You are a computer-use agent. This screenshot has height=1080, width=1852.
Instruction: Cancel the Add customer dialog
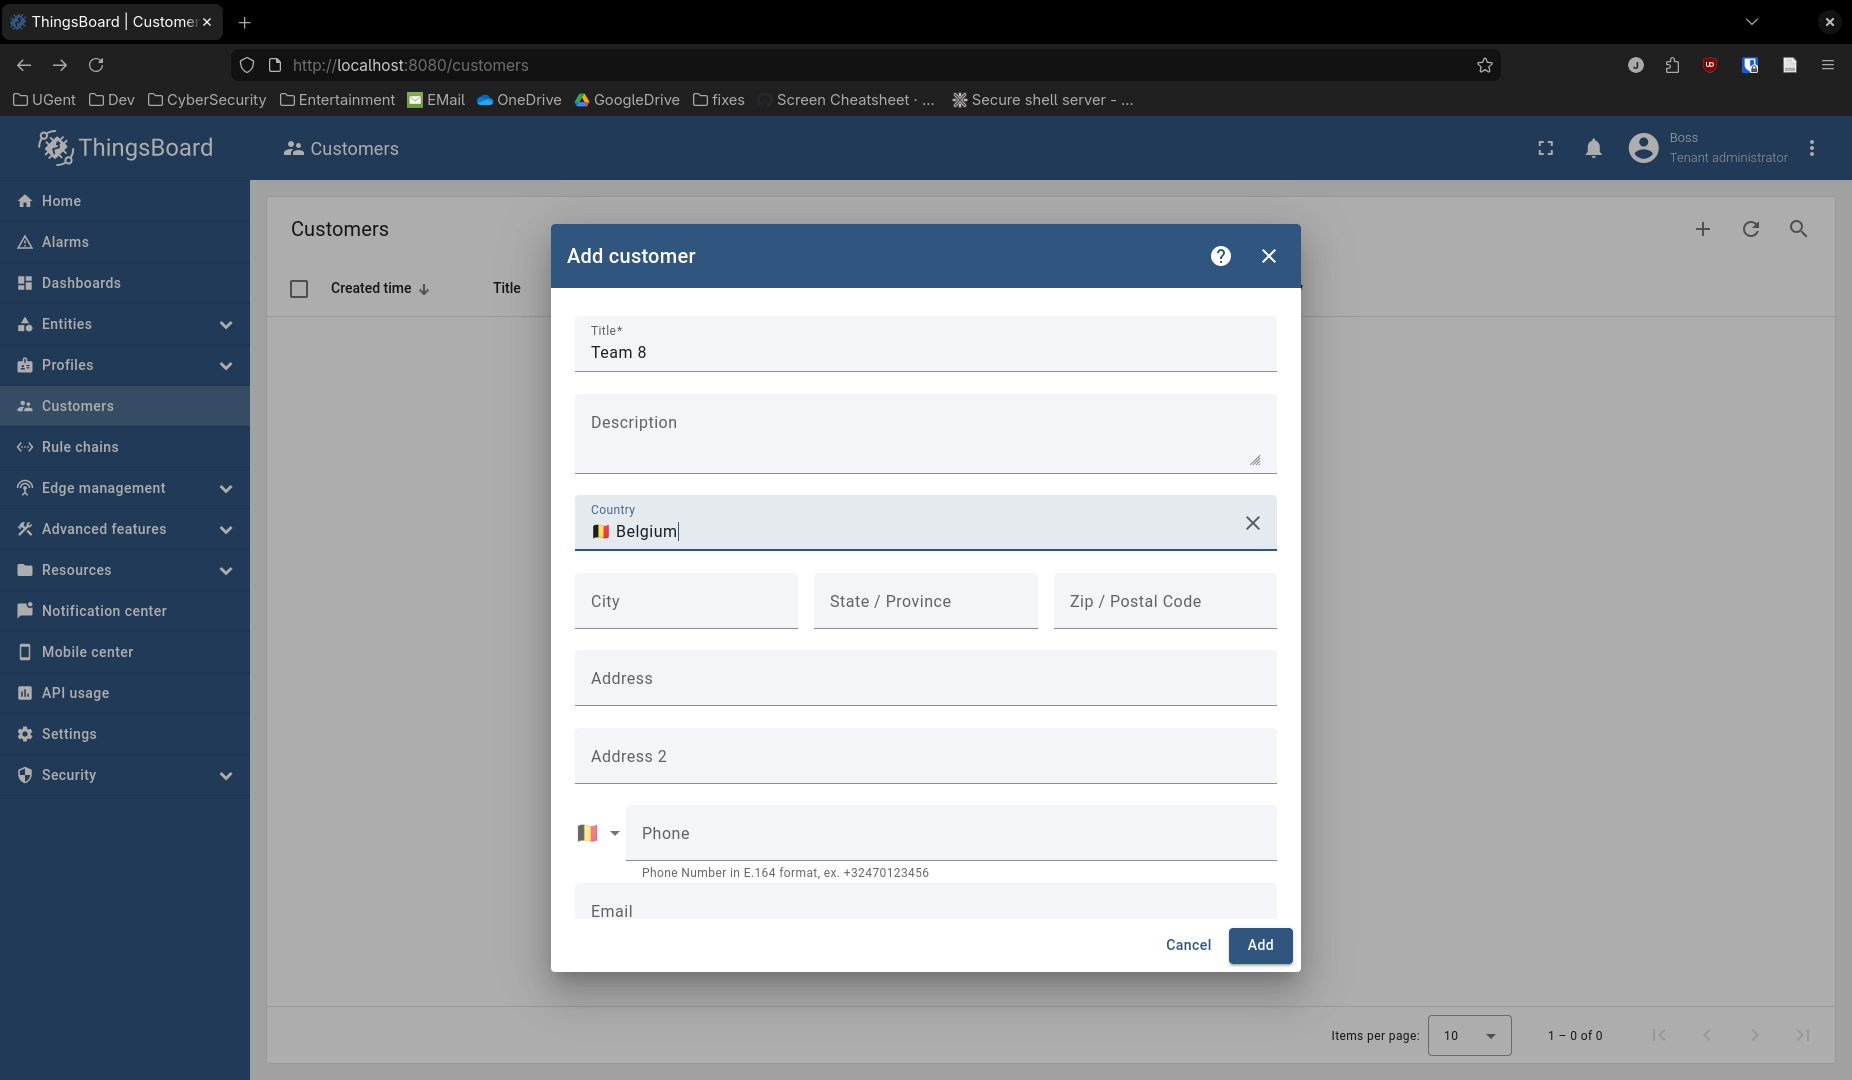tap(1188, 945)
